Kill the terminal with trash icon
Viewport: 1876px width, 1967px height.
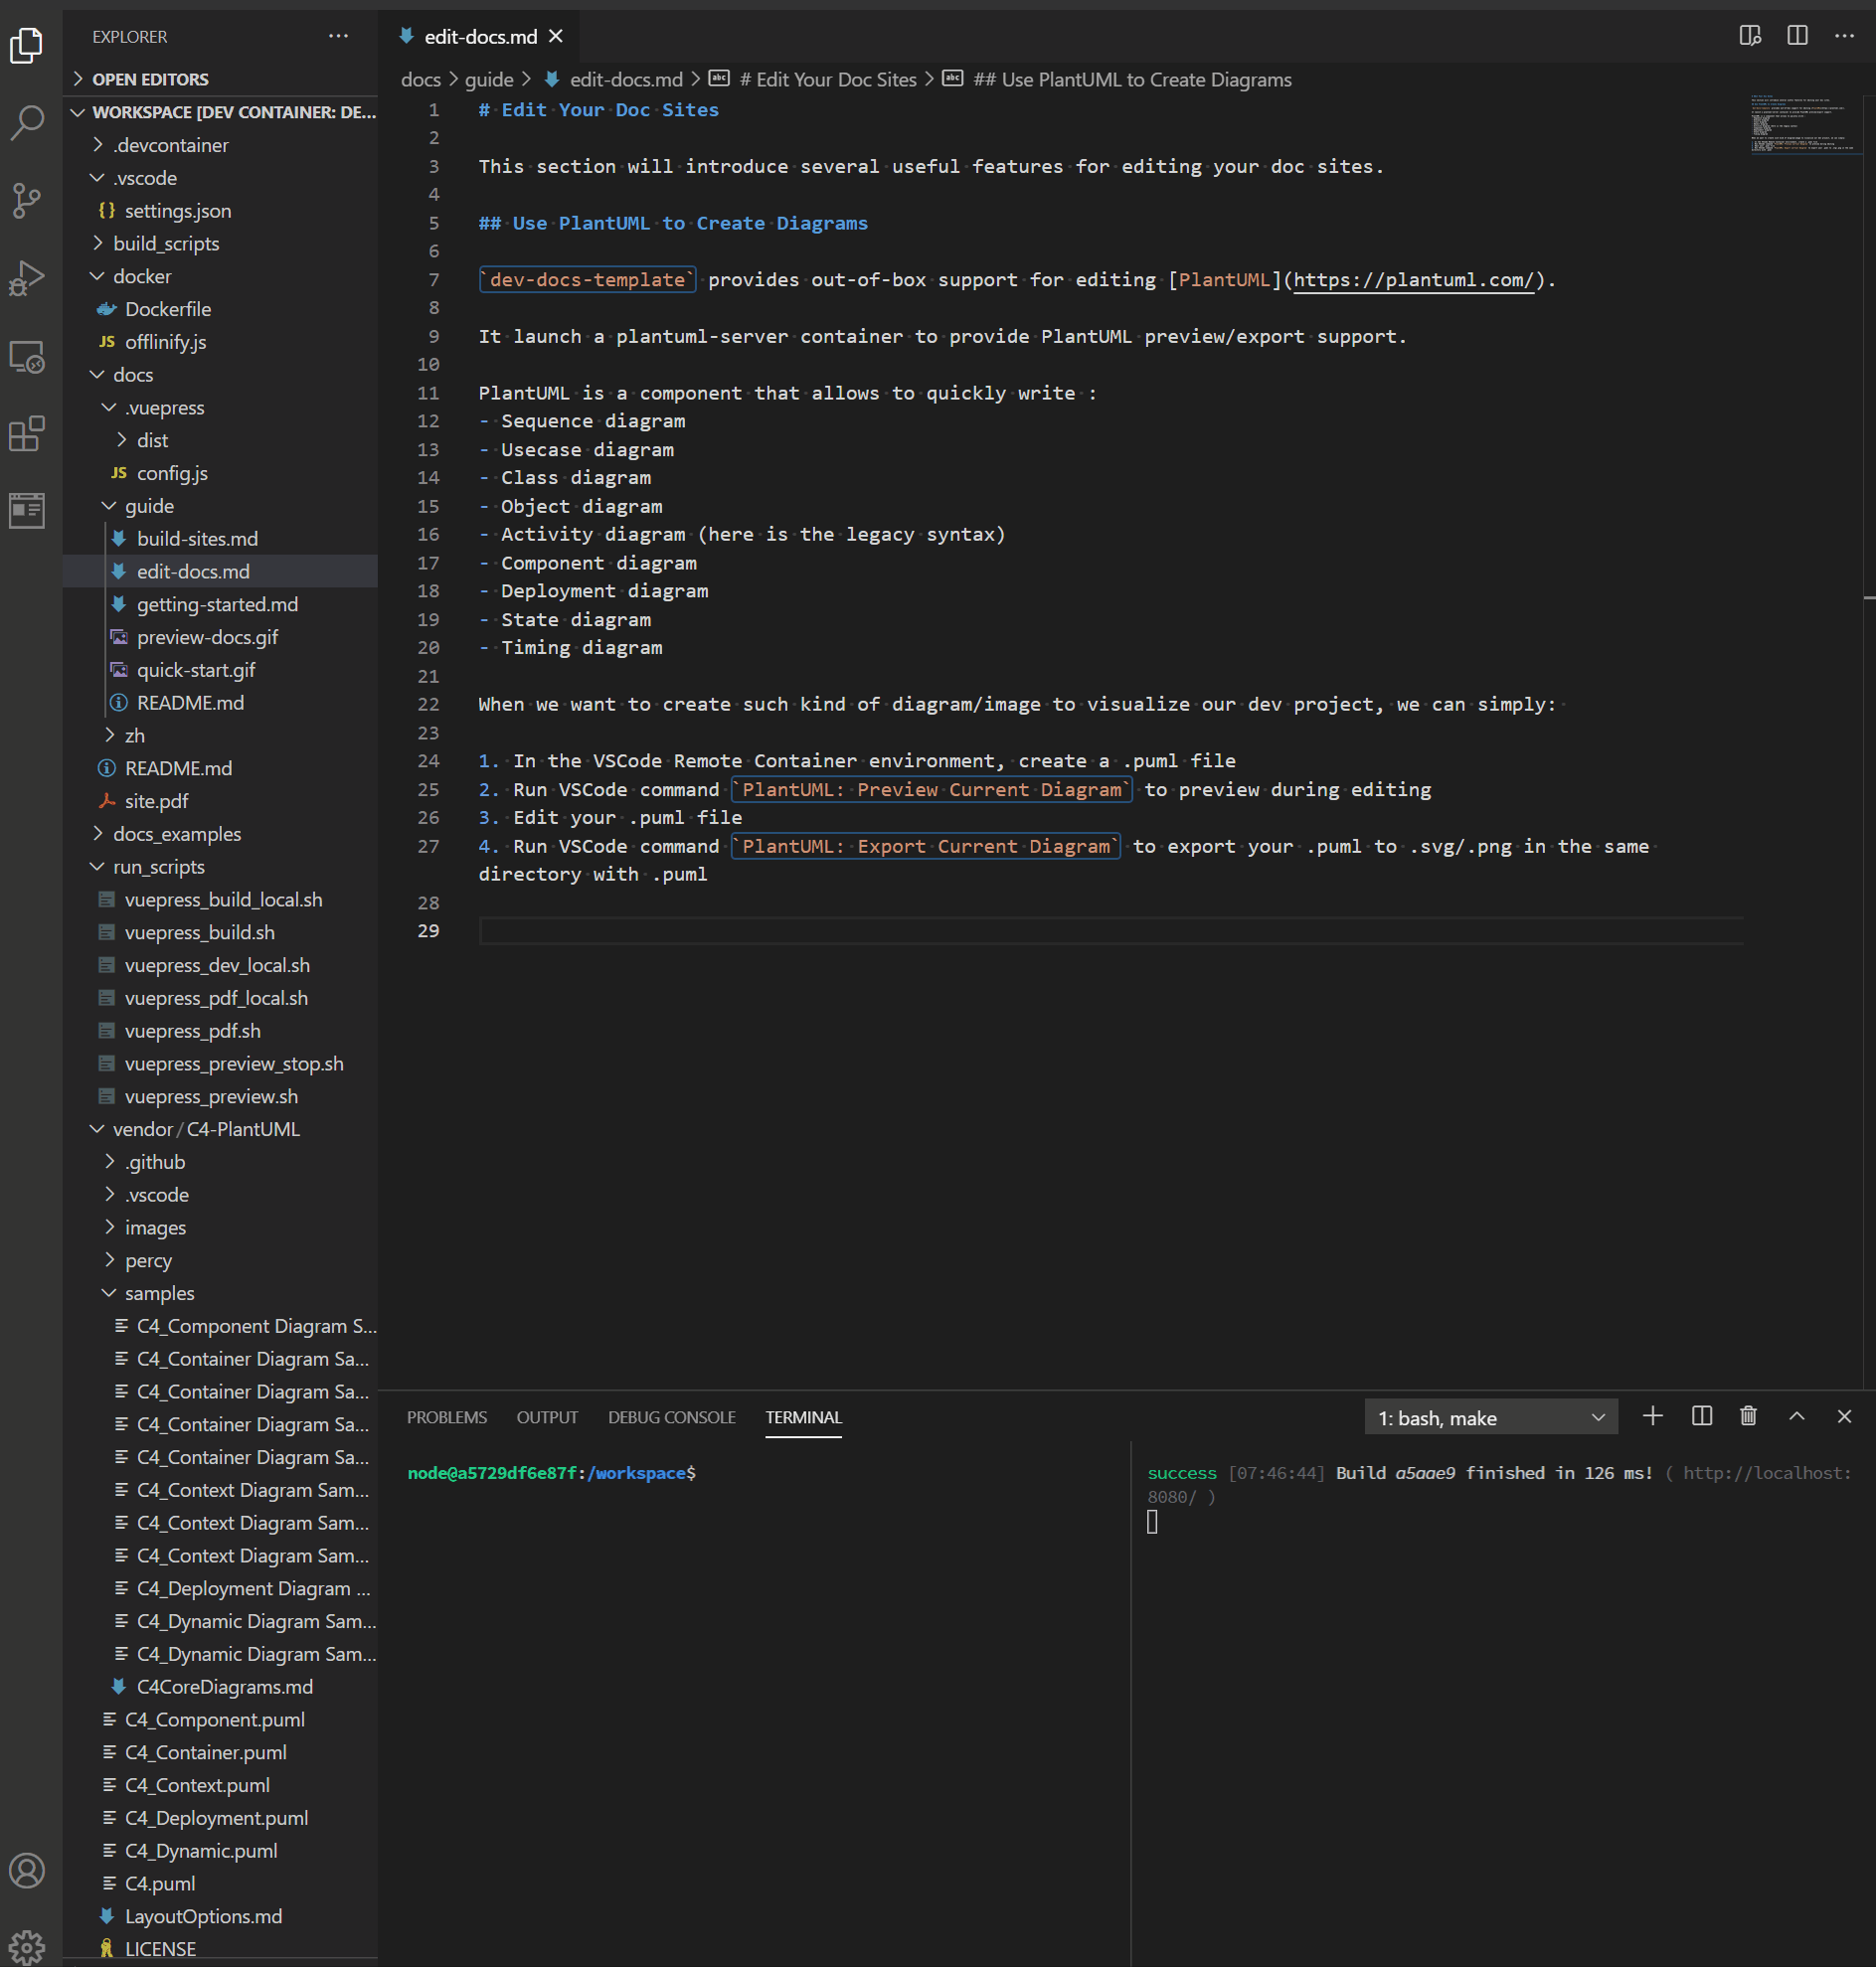[1748, 1416]
